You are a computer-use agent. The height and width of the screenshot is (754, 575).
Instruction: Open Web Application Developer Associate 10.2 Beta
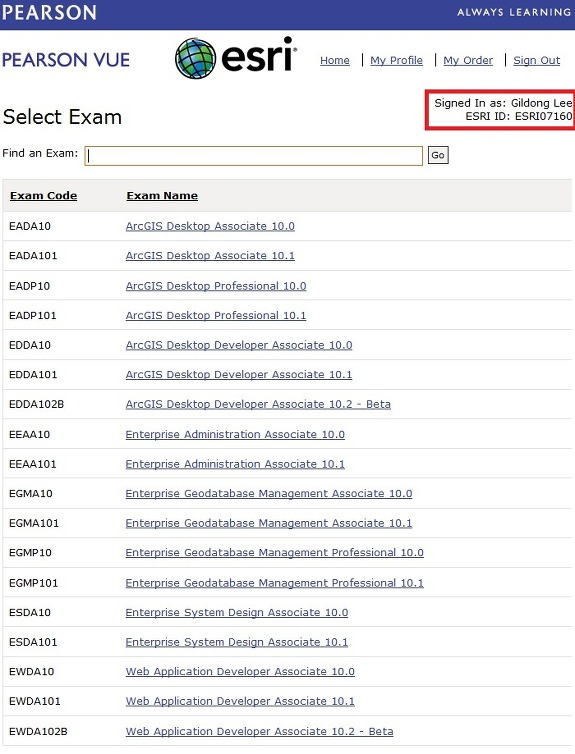259,731
